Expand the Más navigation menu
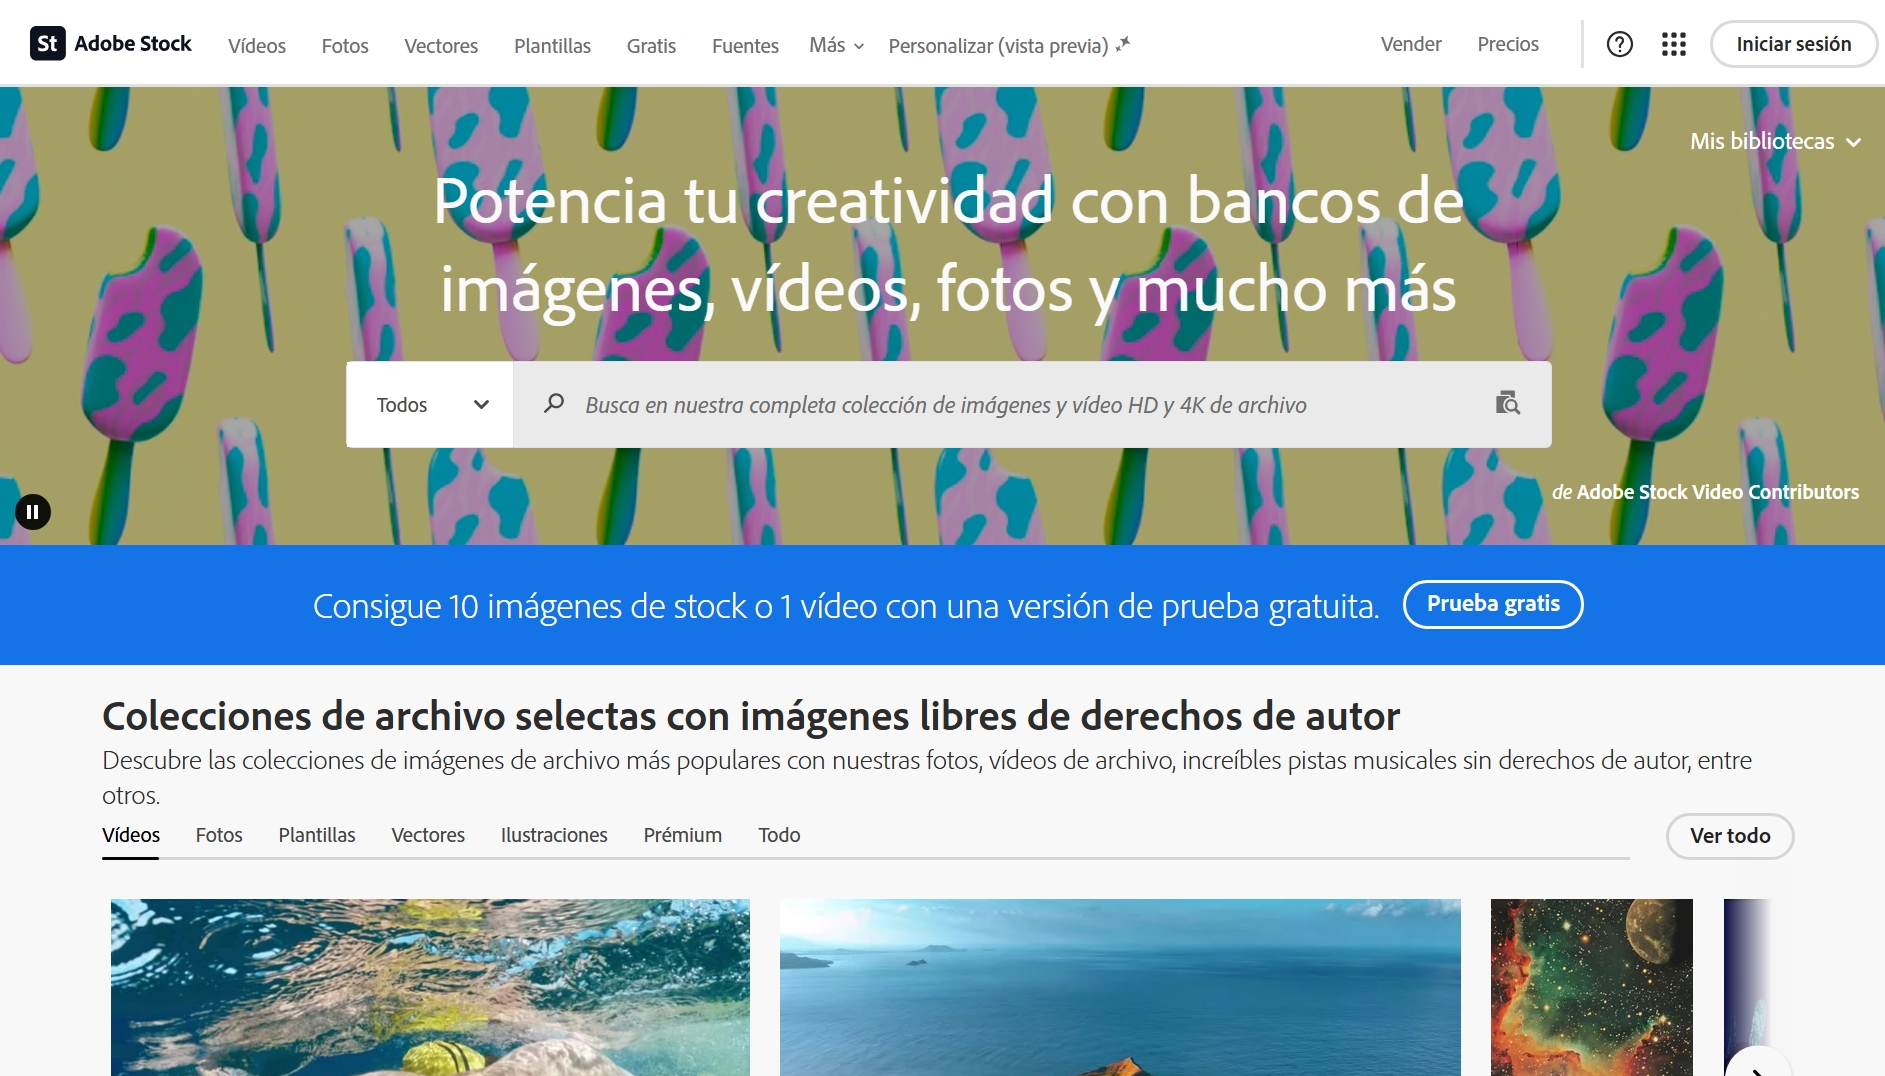Screen dimensions: 1885x1076 pyautogui.click(x=836, y=46)
